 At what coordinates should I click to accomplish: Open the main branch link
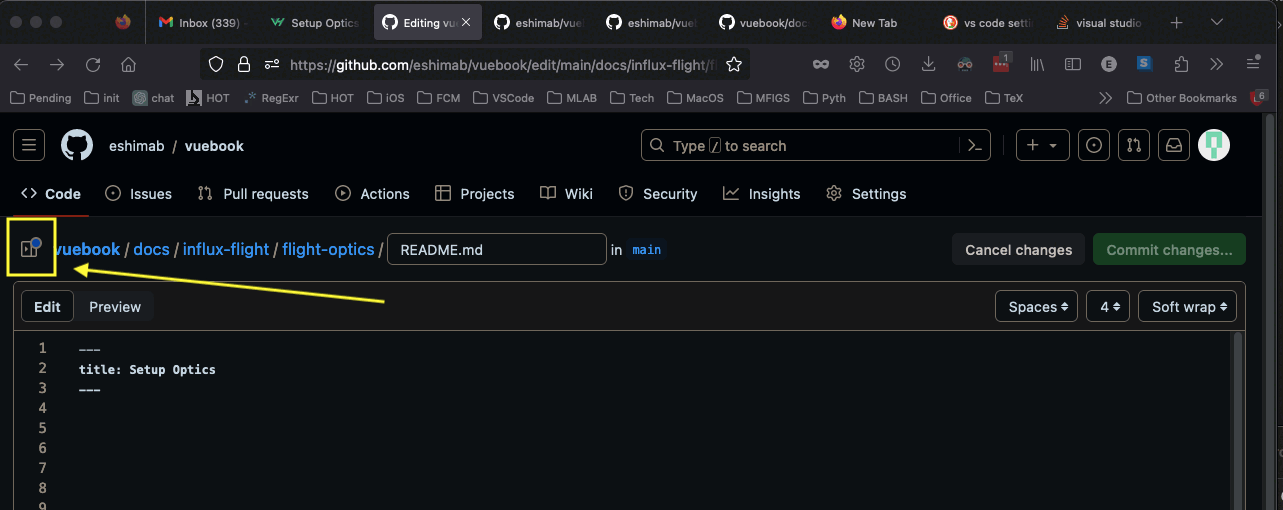647,250
